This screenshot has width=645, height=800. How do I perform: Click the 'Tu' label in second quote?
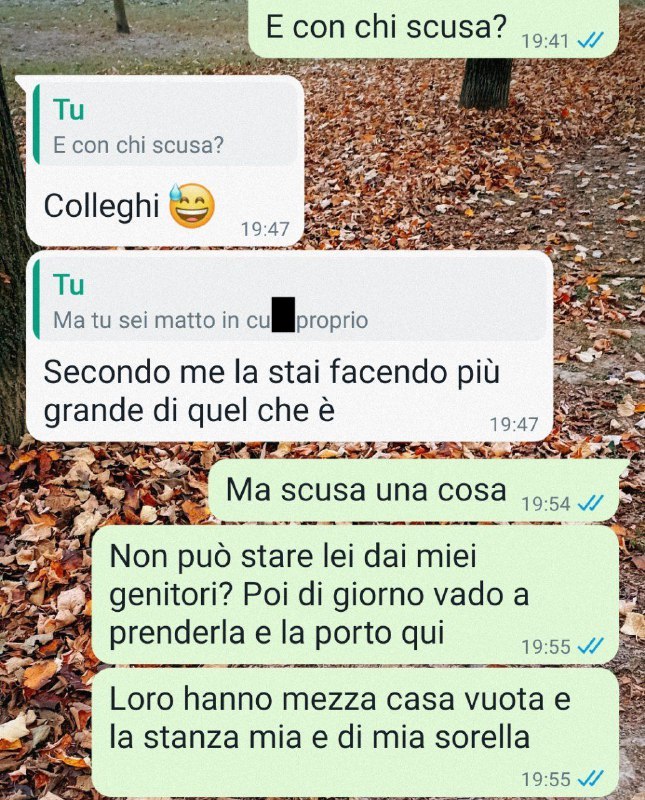(68, 285)
